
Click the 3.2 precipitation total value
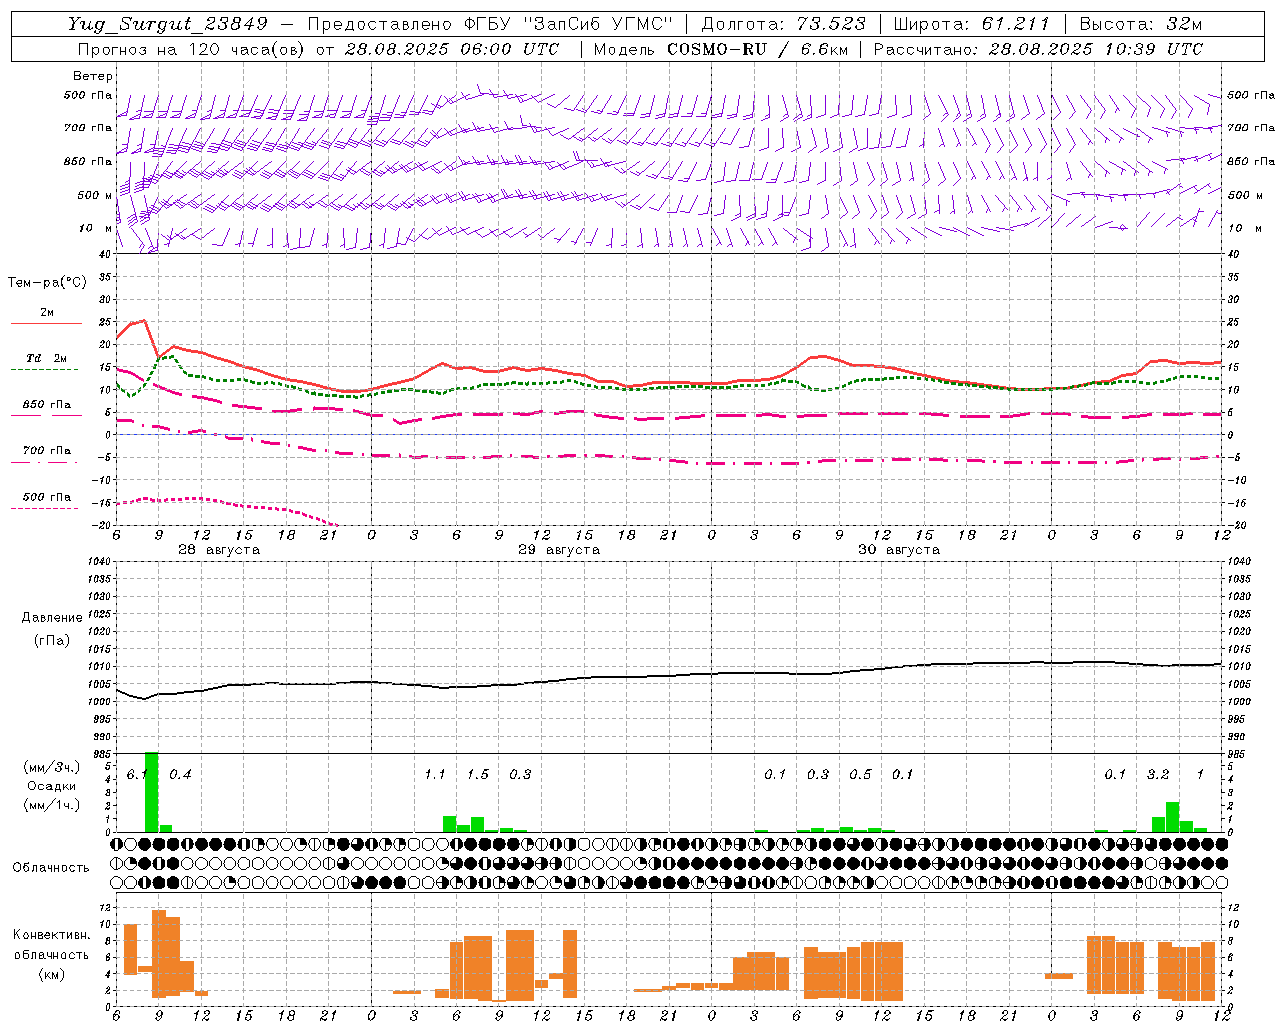(1158, 775)
